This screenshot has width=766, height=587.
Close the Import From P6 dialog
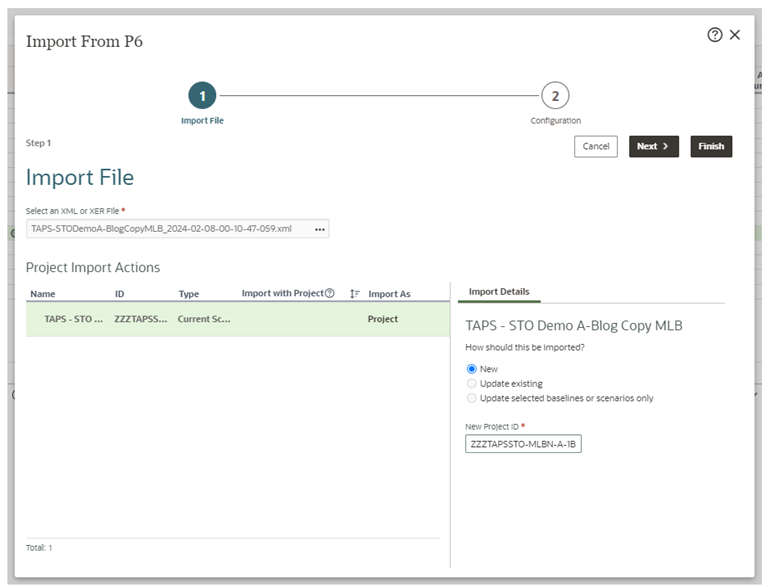(x=735, y=35)
